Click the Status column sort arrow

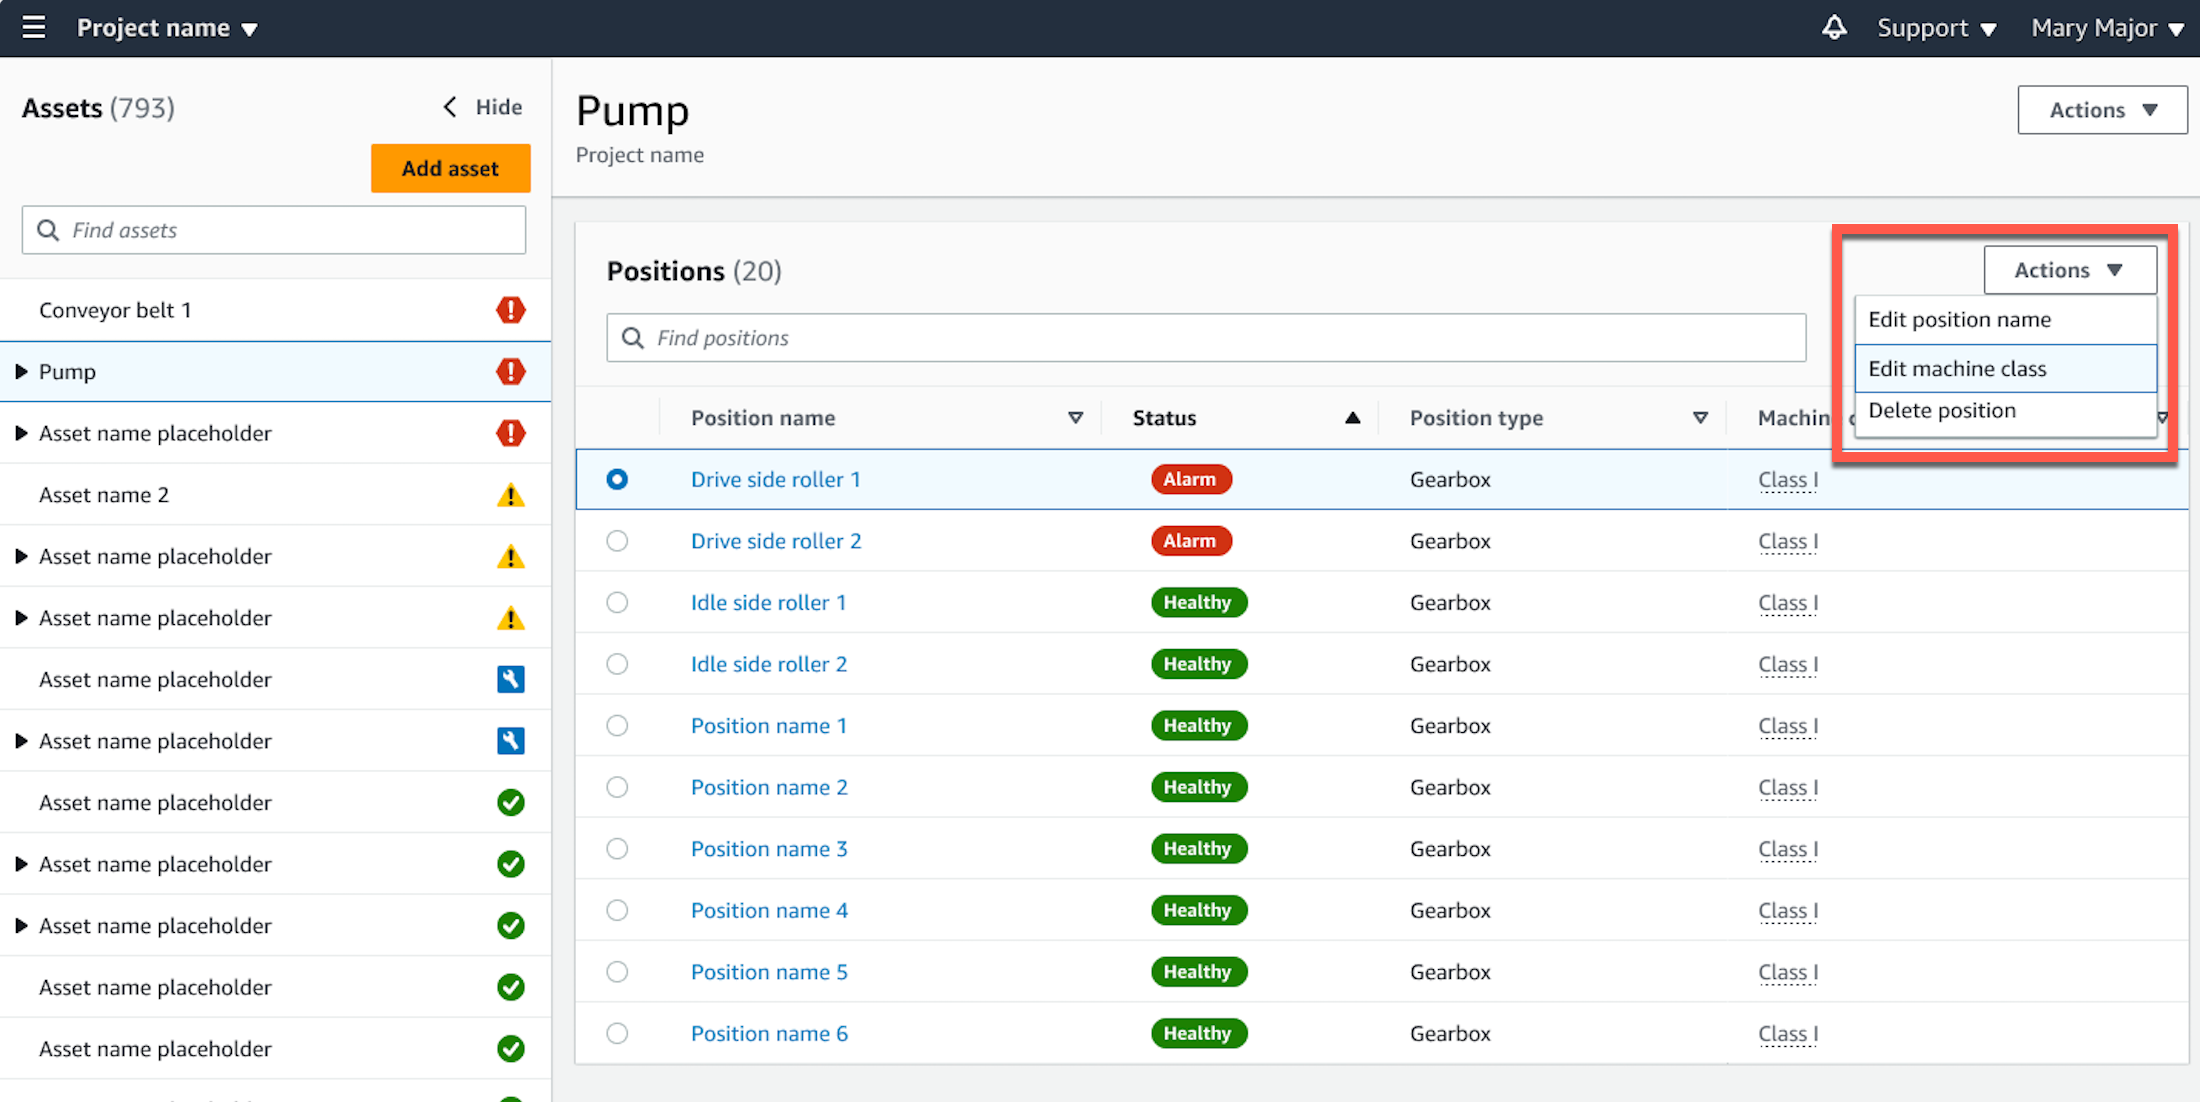tap(1352, 418)
